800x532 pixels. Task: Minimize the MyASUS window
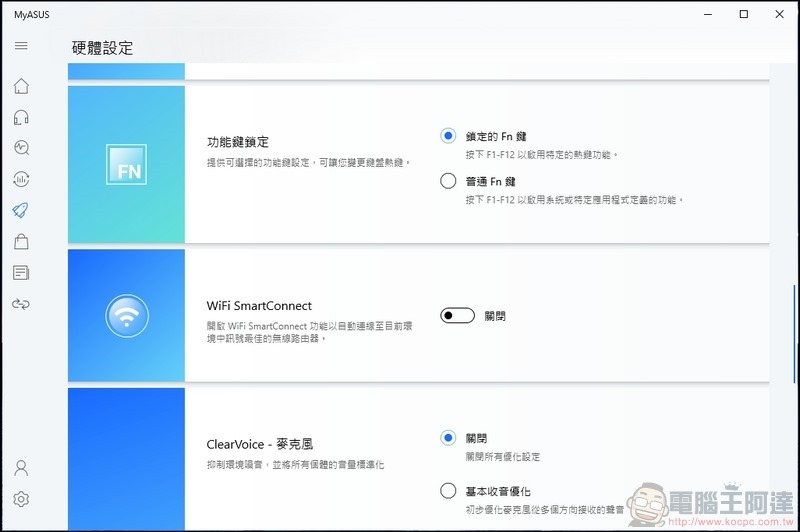[x=708, y=14]
